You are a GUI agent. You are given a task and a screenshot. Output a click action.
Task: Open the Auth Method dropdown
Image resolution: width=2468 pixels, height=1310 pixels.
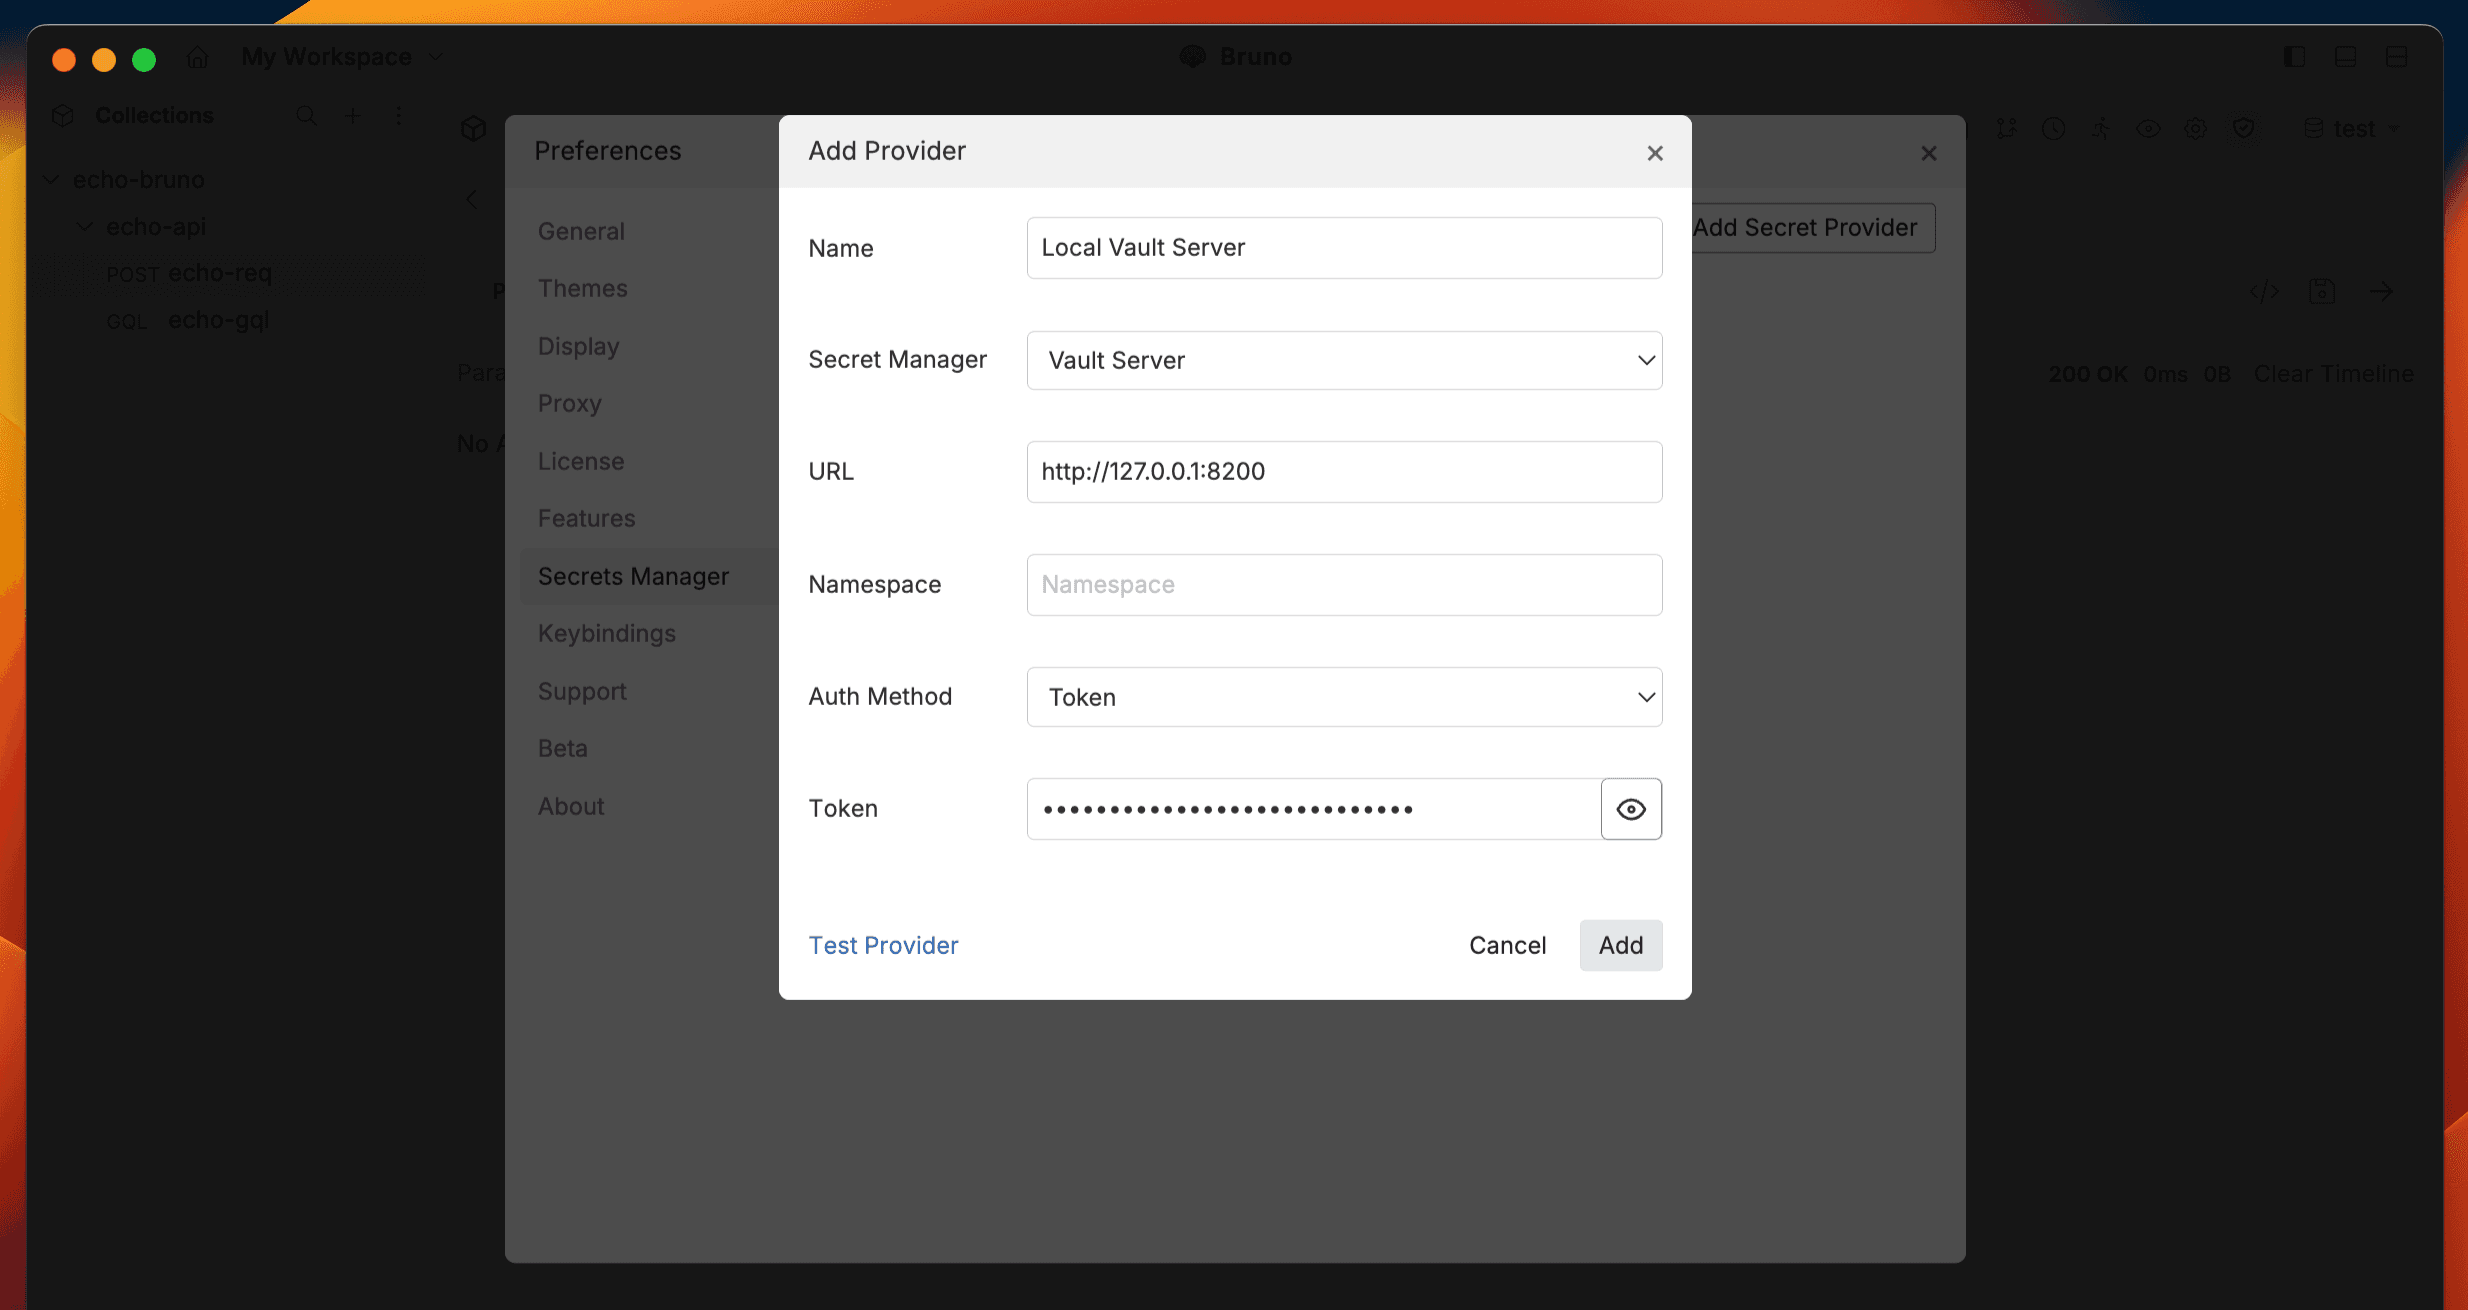pos(1344,697)
